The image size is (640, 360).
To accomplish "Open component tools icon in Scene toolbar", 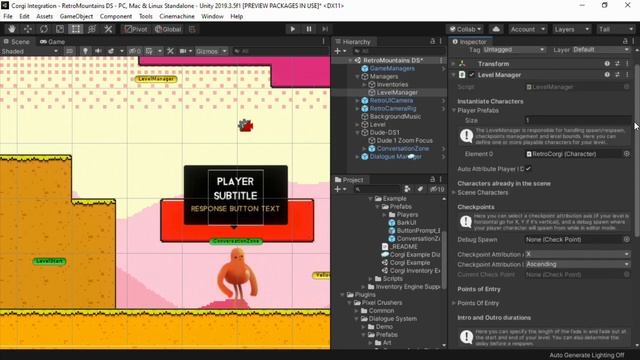I will point(171,51).
